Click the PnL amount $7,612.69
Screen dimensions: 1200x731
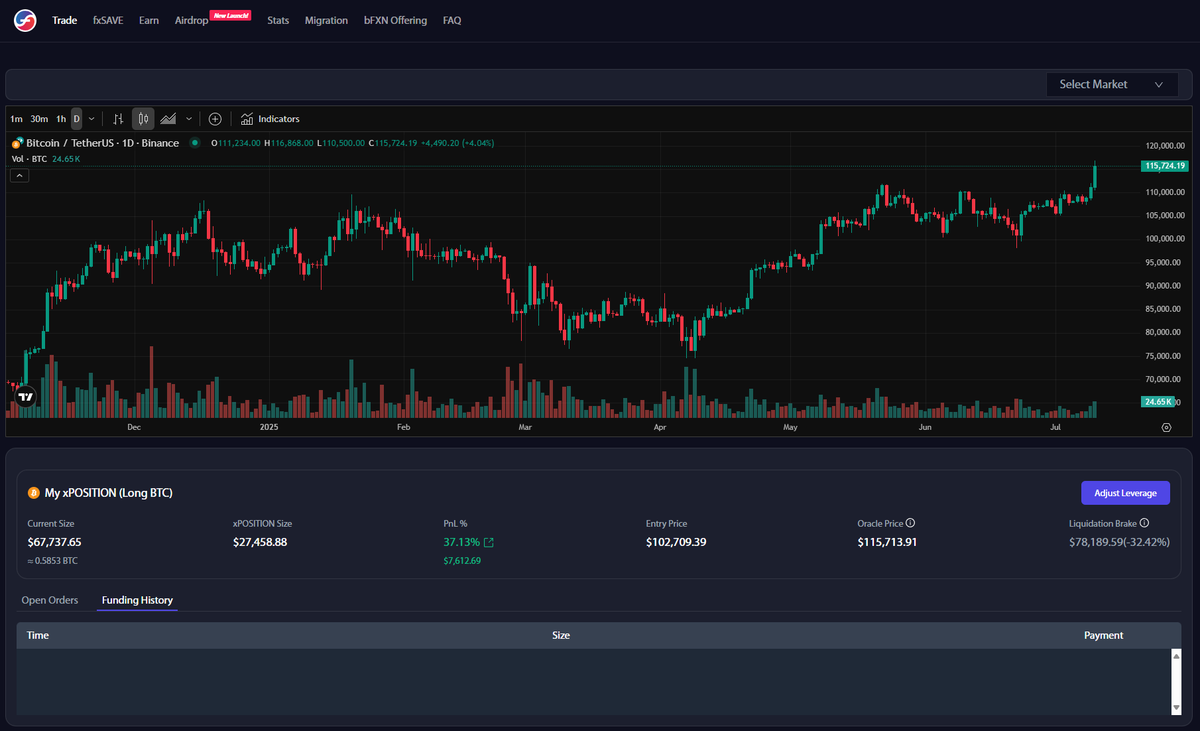462,561
